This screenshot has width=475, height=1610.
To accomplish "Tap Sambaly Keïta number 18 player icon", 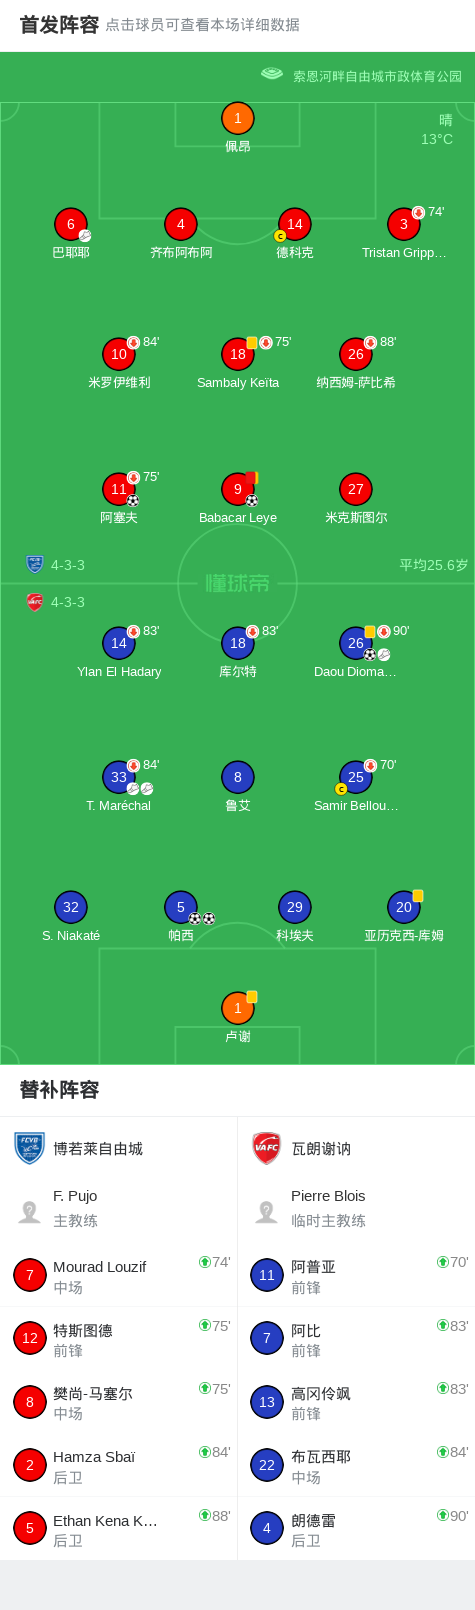I will click(237, 354).
